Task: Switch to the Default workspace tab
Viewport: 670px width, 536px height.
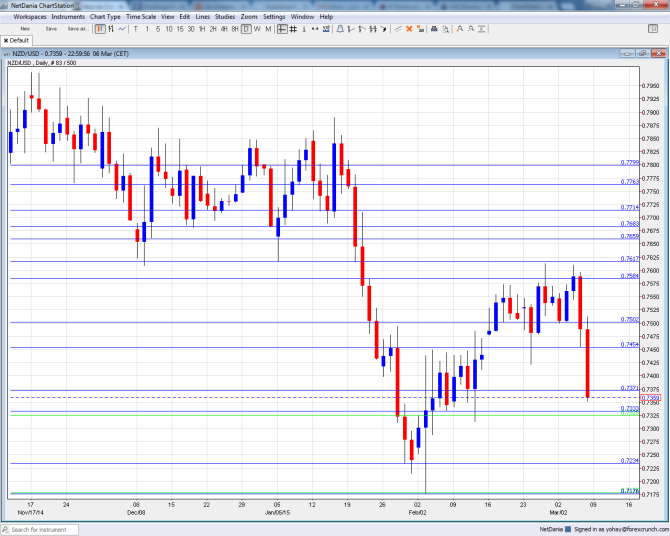Action: (16, 40)
